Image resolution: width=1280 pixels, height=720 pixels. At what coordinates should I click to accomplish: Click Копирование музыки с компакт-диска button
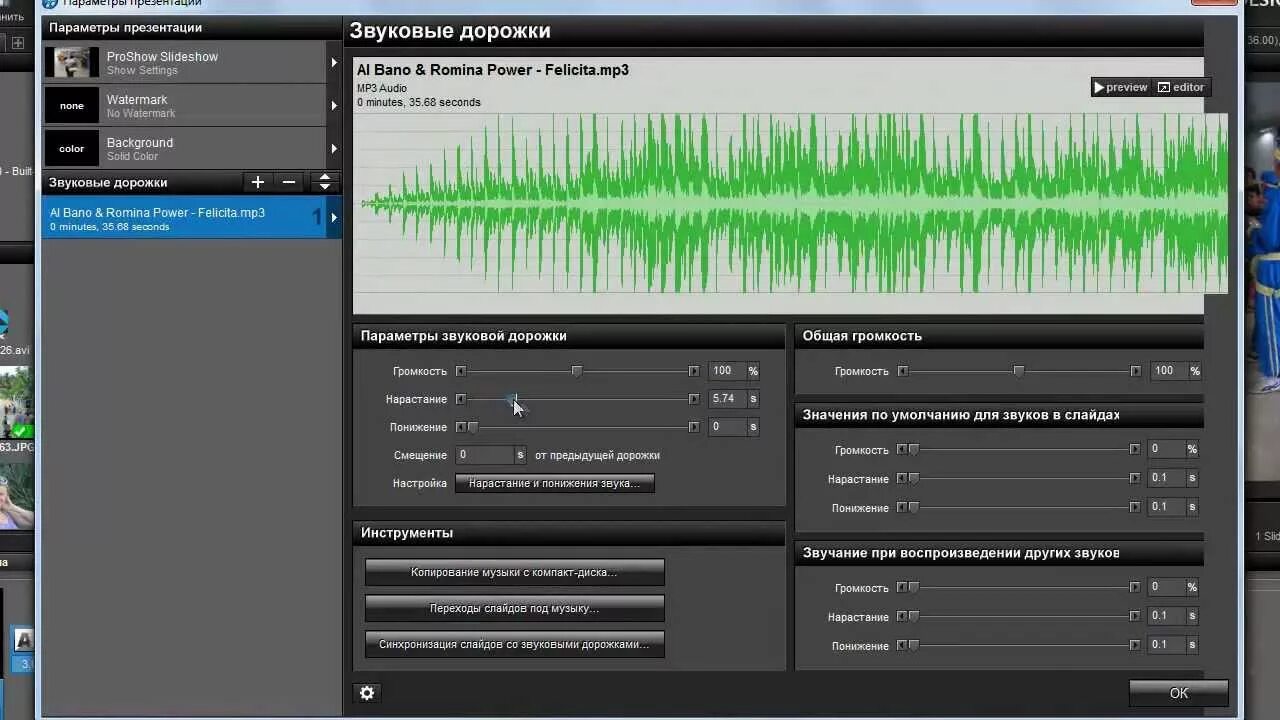pyautogui.click(x=514, y=572)
